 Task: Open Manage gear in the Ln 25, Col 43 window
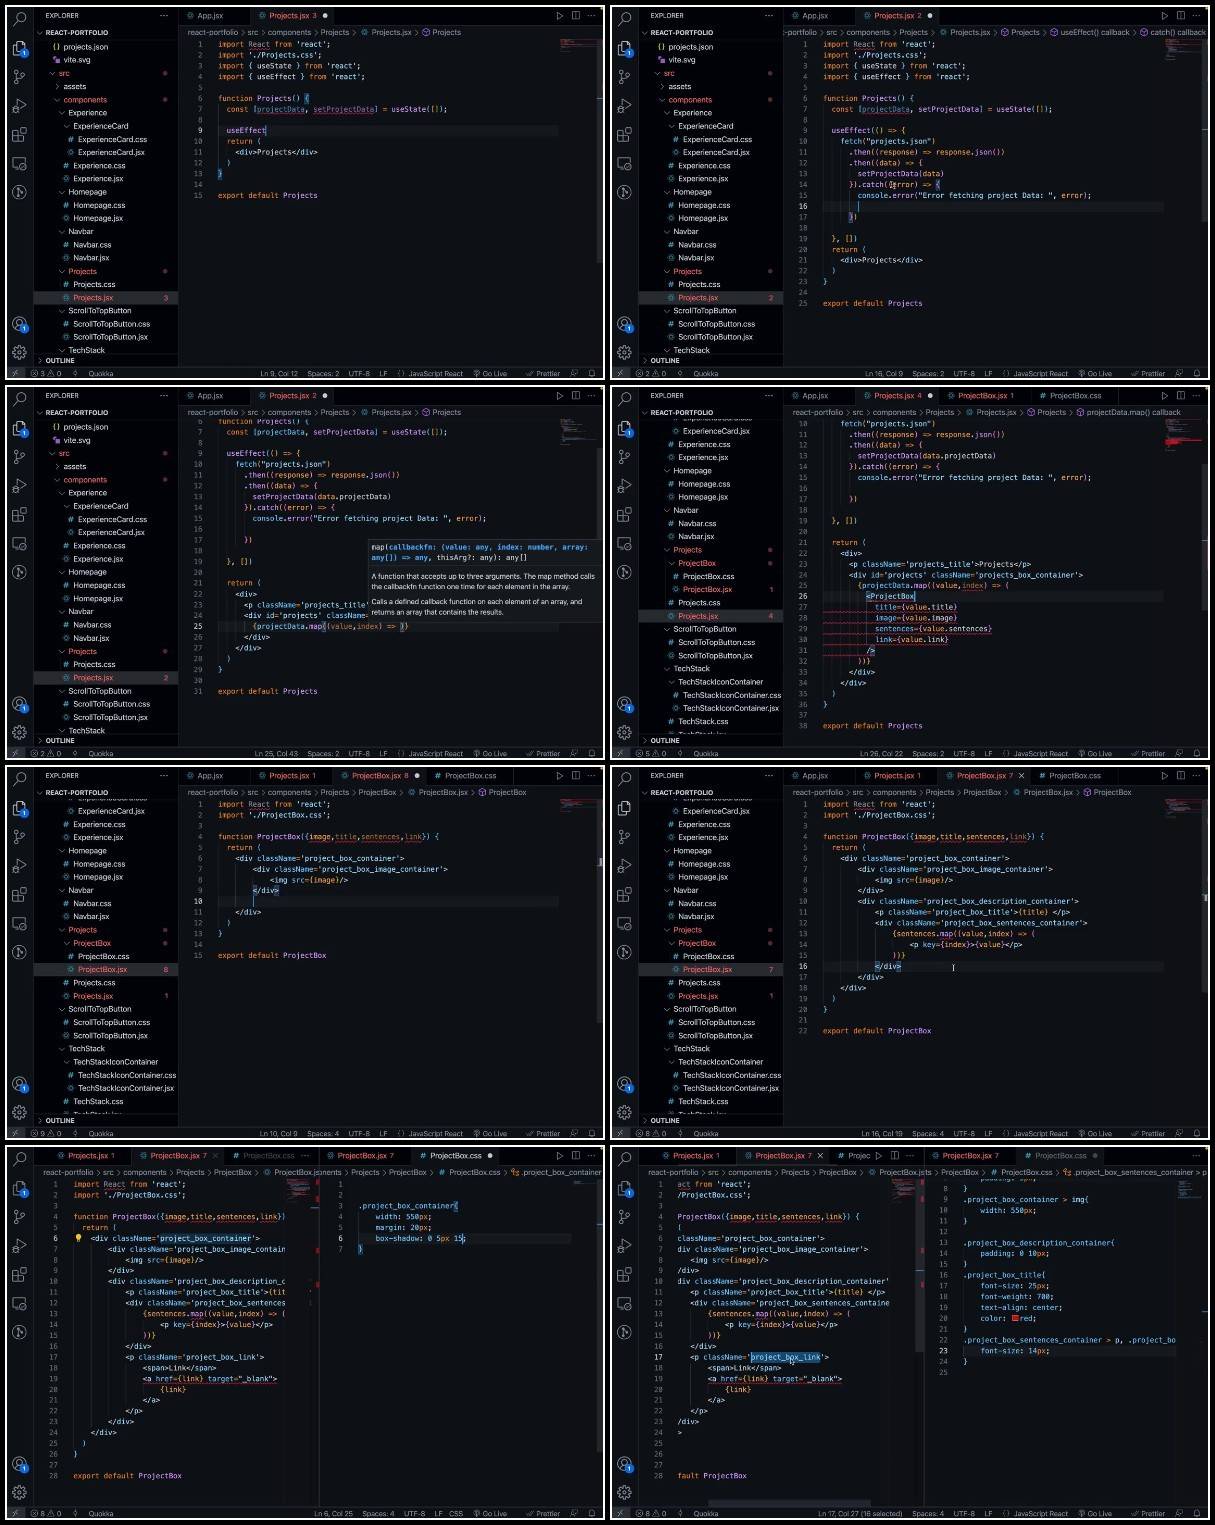click(19, 732)
